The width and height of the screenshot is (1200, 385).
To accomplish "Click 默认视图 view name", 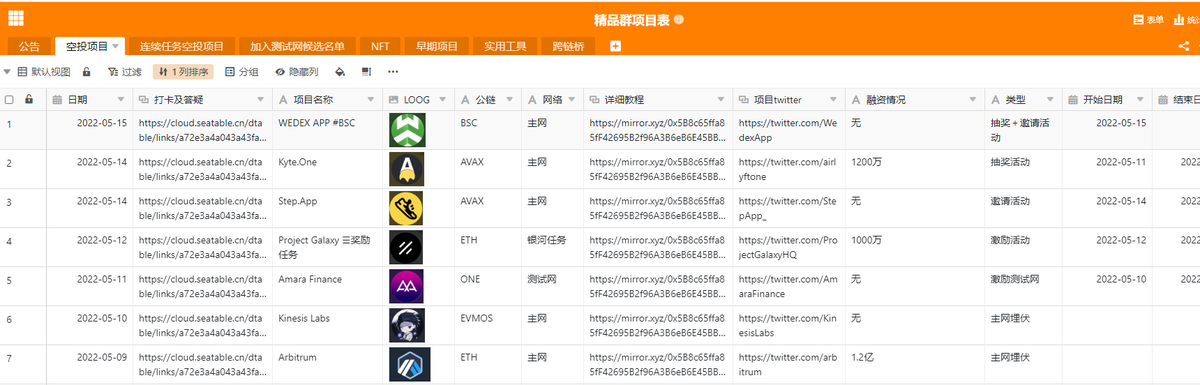I will tap(51, 72).
